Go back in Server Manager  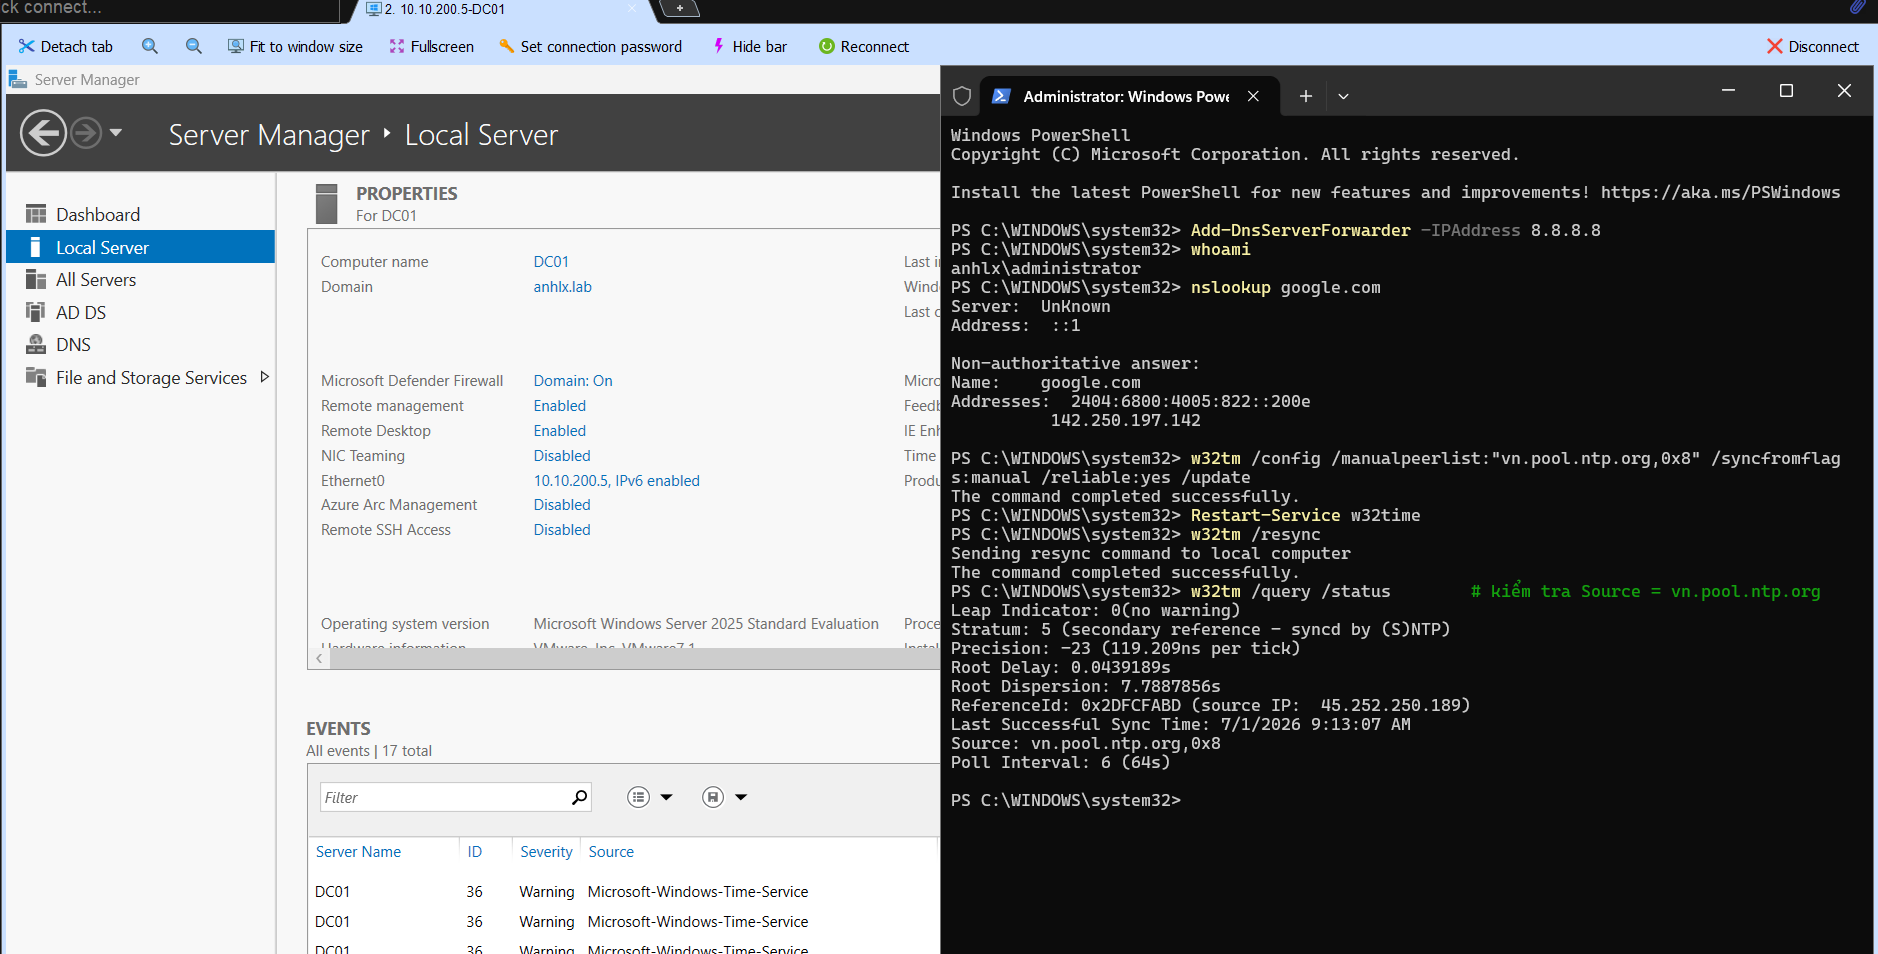point(43,133)
